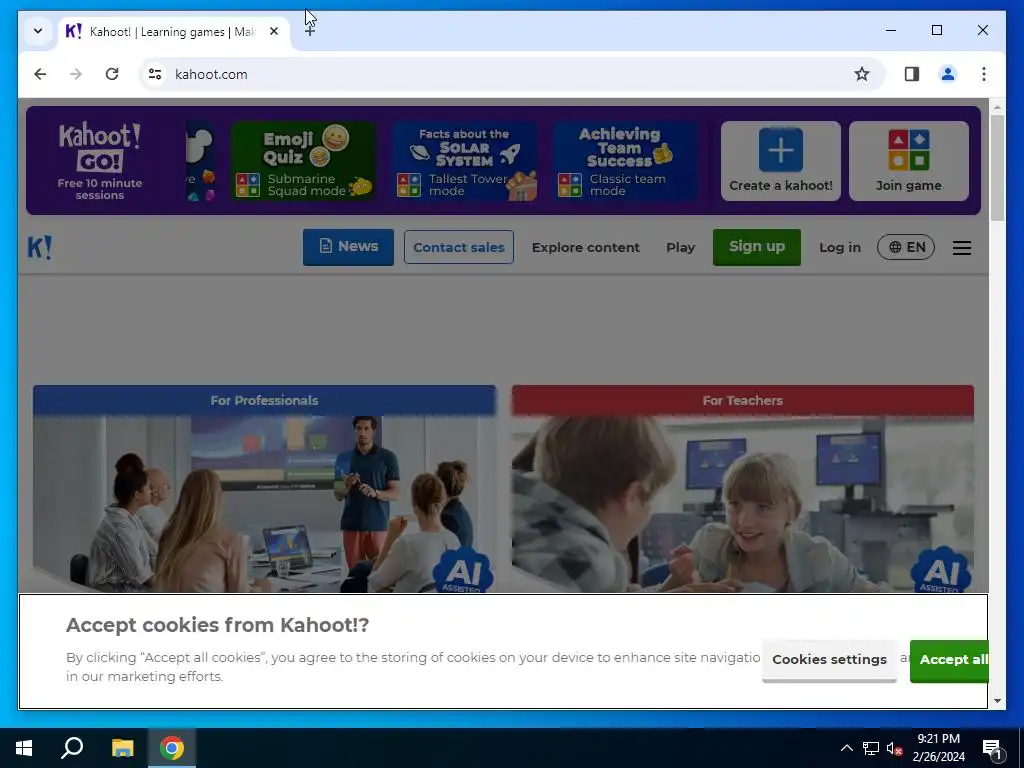Open the Emoji Quiz kahoot card
The height and width of the screenshot is (768, 1024).
(x=303, y=161)
